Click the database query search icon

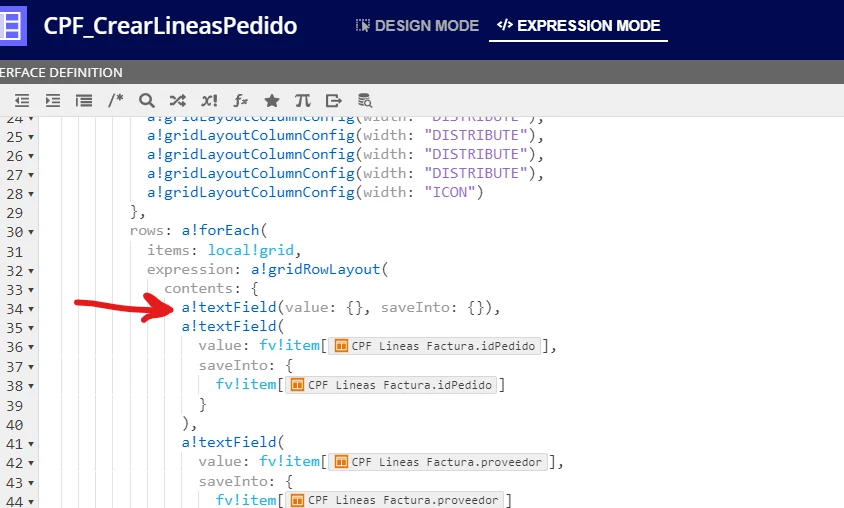point(365,101)
